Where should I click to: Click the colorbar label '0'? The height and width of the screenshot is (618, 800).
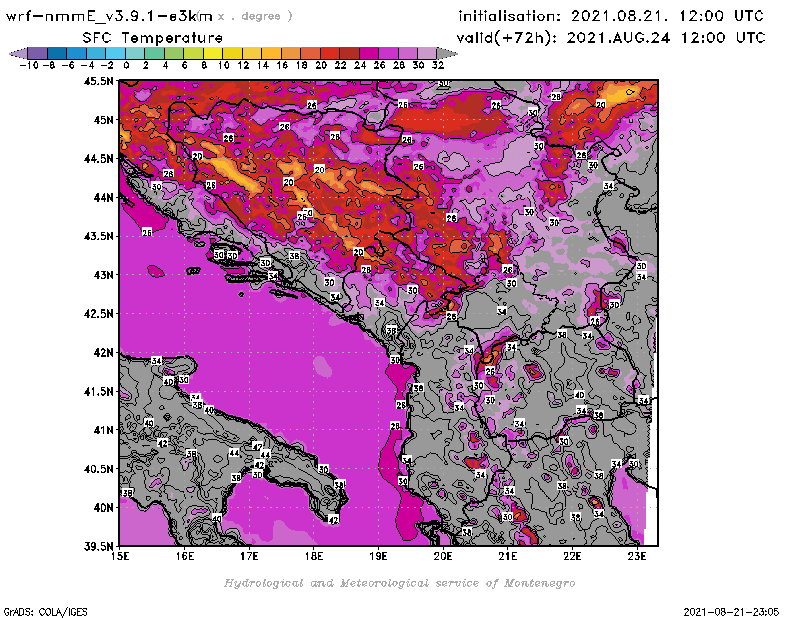pyautogui.click(x=126, y=66)
